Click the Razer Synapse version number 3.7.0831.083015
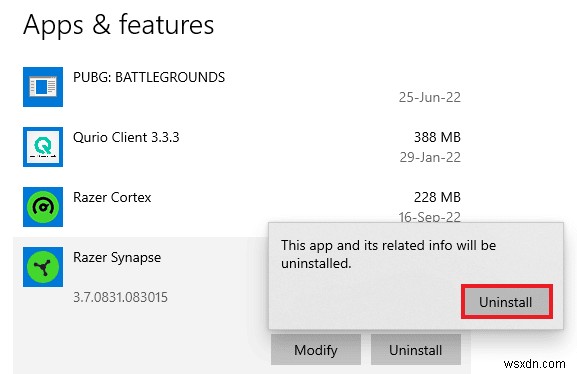This screenshot has height=374, width=577. click(120, 297)
